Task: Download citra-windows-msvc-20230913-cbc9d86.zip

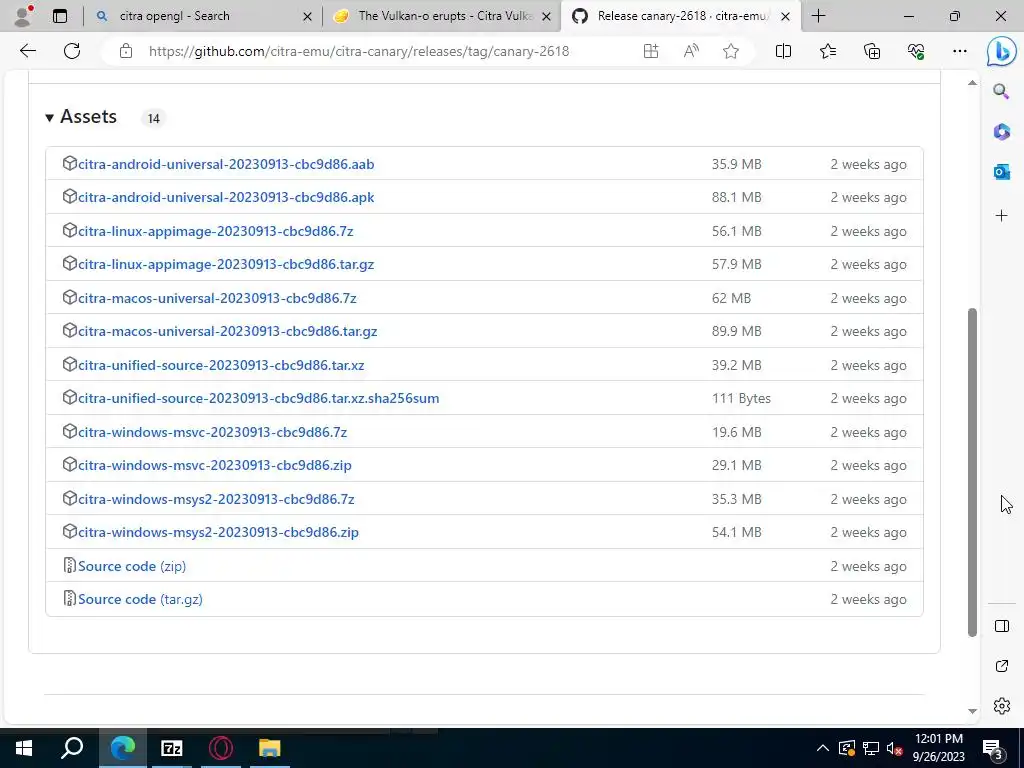Action: (x=215, y=466)
